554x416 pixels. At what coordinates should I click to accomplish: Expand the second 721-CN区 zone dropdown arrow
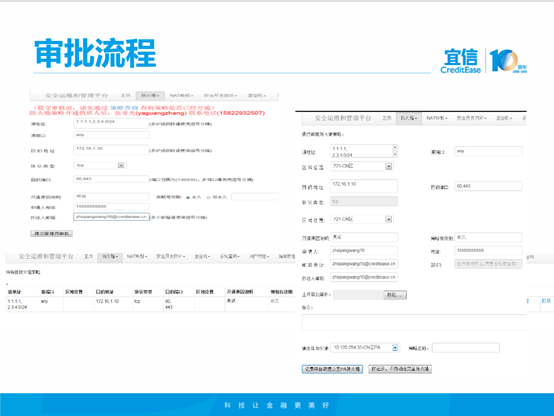(x=389, y=219)
